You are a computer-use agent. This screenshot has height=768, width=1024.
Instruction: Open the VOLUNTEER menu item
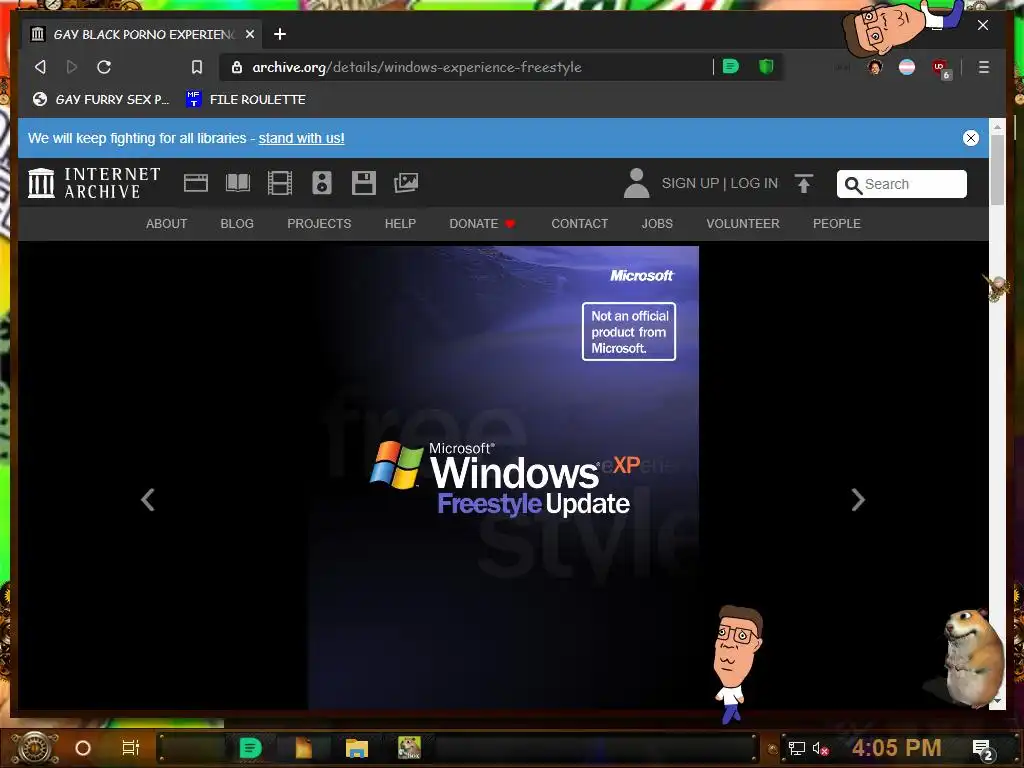click(x=743, y=224)
